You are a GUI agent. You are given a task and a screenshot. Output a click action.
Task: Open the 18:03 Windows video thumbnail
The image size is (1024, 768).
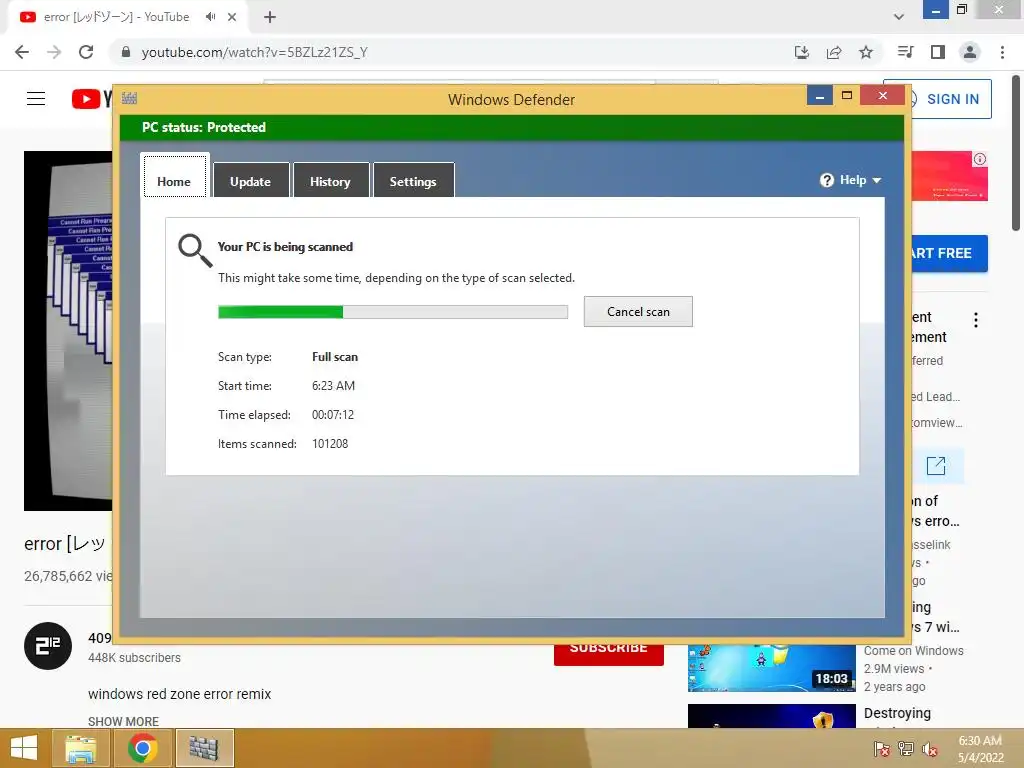[x=771, y=667]
